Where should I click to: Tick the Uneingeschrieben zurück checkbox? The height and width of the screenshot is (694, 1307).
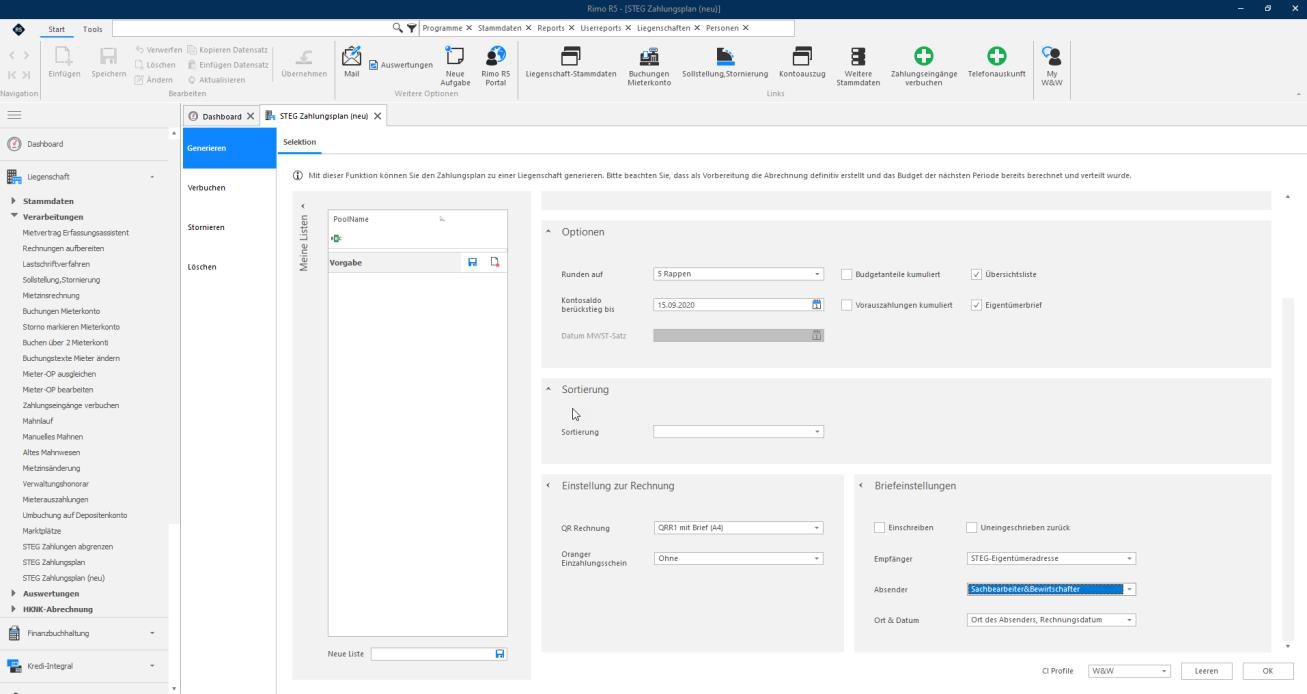tap(971, 527)
